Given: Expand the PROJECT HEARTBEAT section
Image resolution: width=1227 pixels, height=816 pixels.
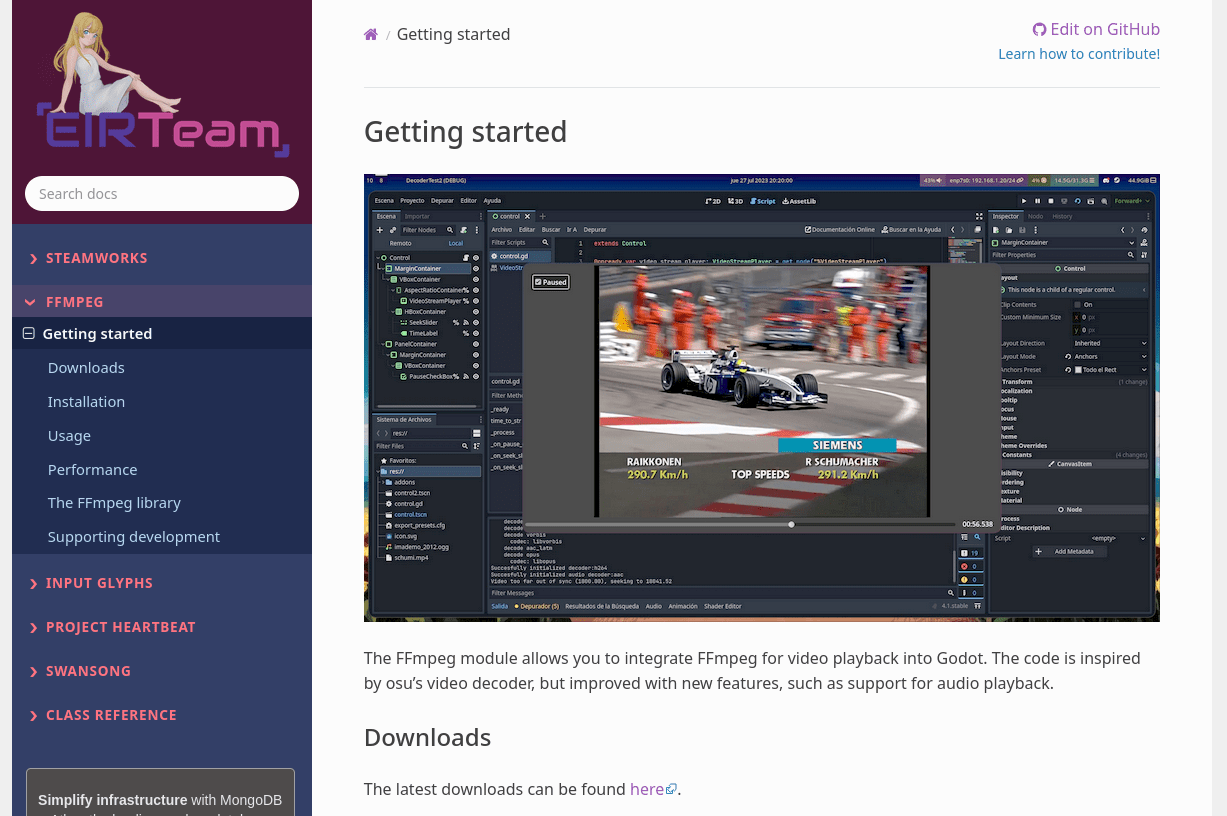Looking at the screenshot, I should 162,627.
